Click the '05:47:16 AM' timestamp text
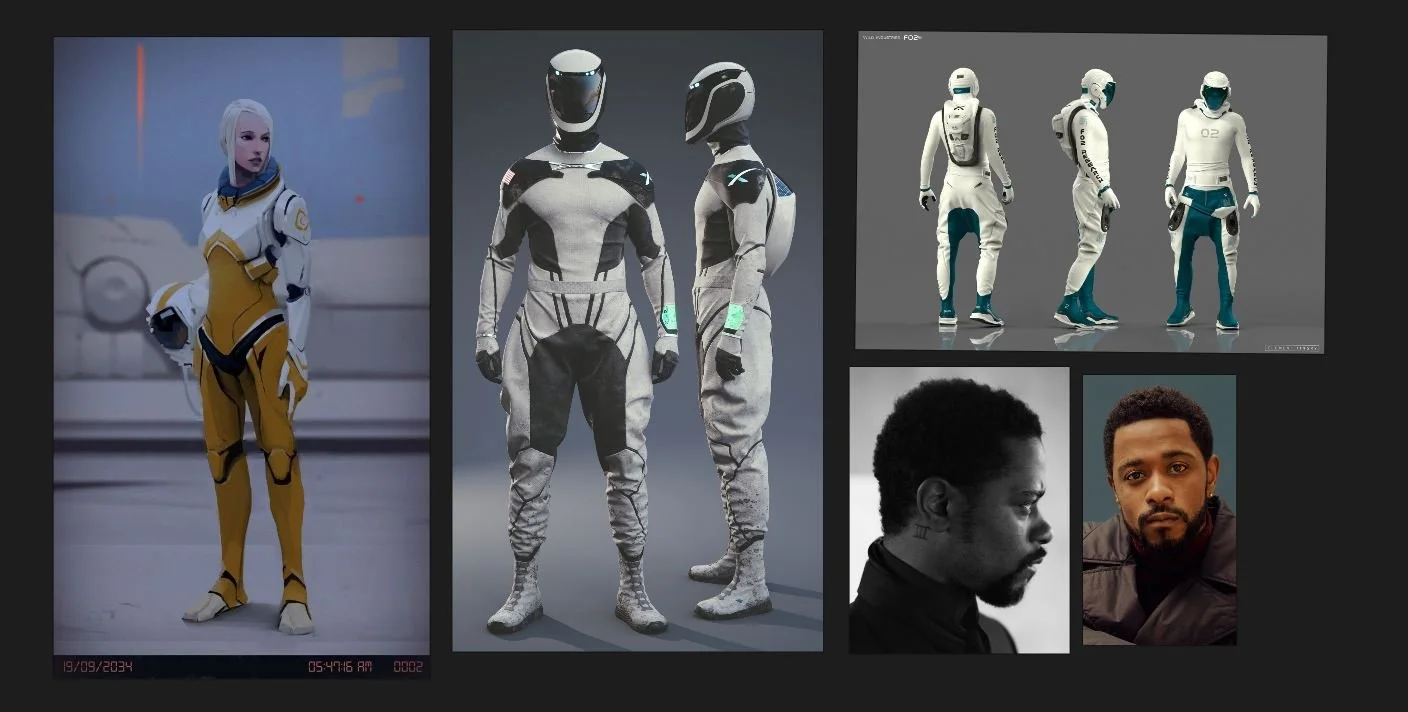1408x712 pixels. [340, 666]
